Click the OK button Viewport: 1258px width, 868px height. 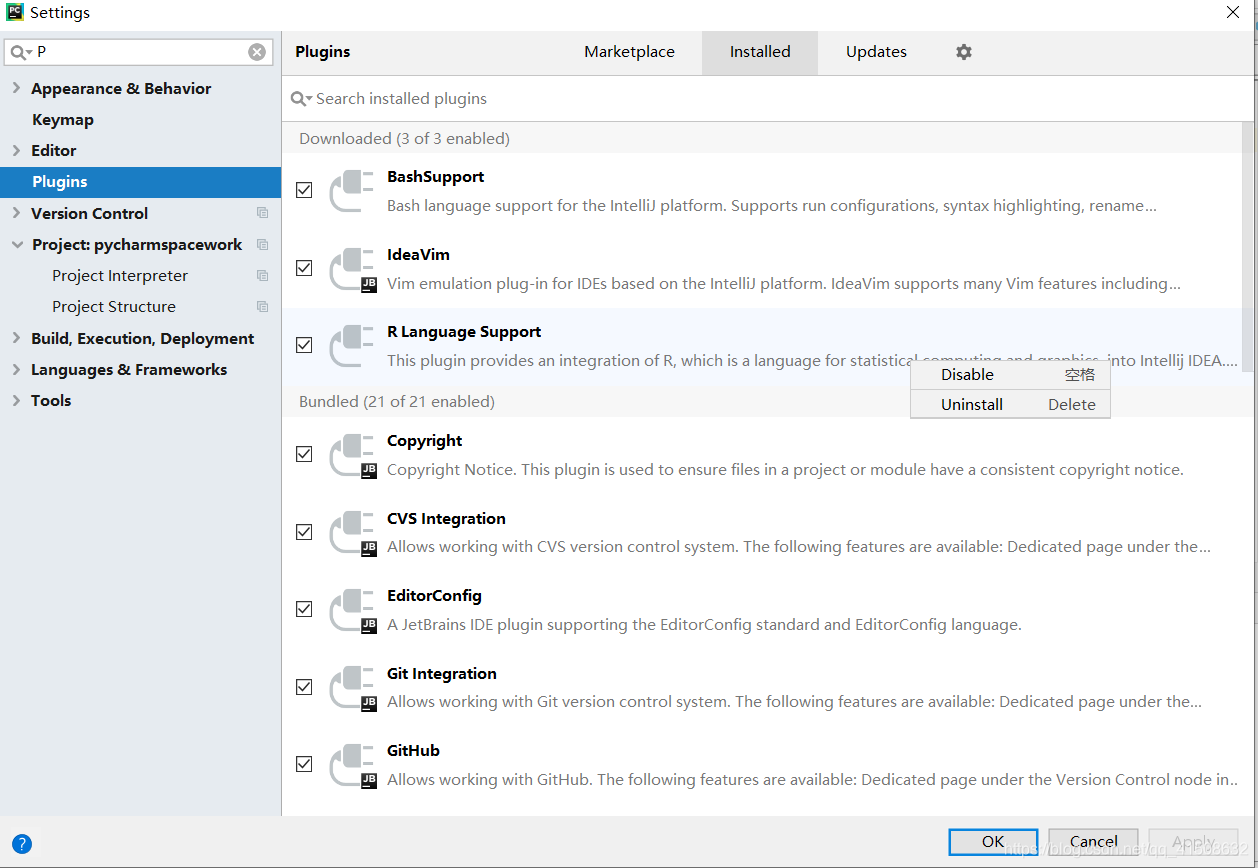click(x=993, y=842)
